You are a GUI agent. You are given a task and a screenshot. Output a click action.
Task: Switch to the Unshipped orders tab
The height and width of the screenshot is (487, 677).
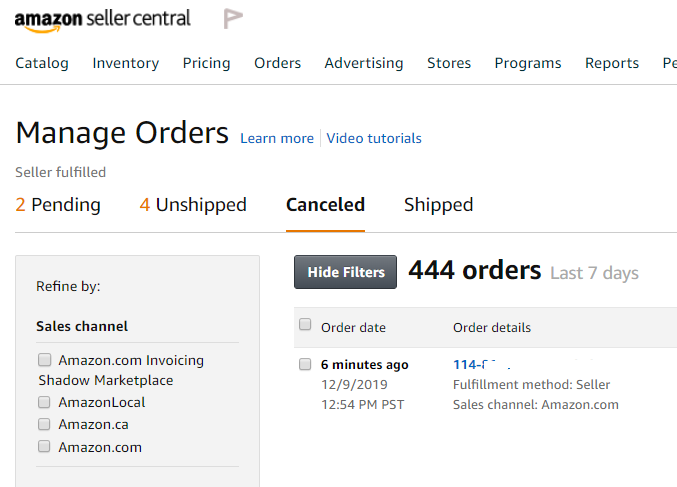pyautogui.click(x=193, y=205)
